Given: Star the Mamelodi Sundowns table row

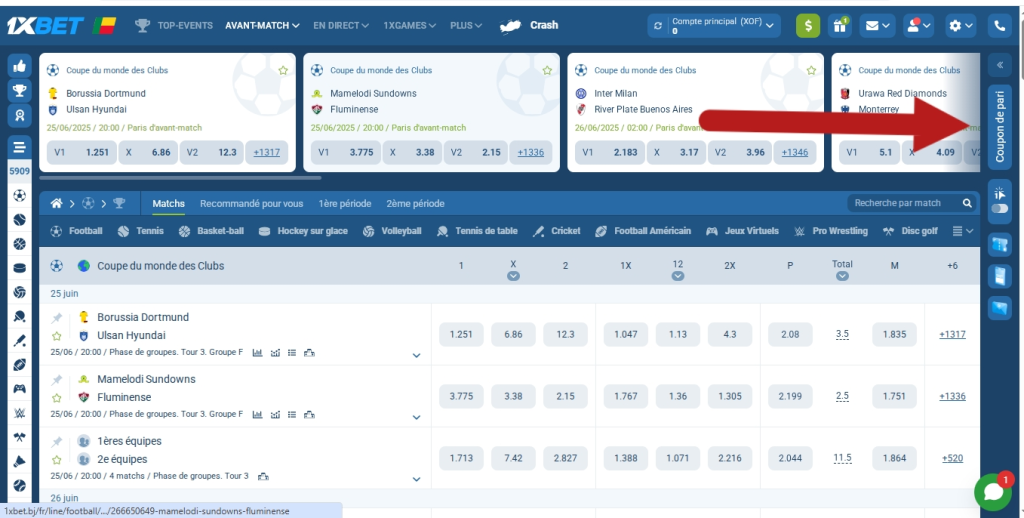Looking at the screenshot, I should [57, 397].
